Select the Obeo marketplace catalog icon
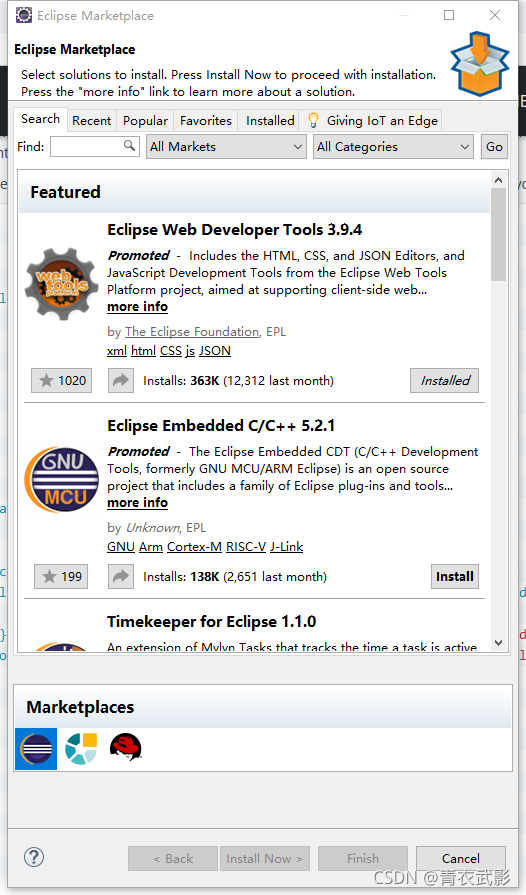Viewport: 526px width, 895px height. 81,749
